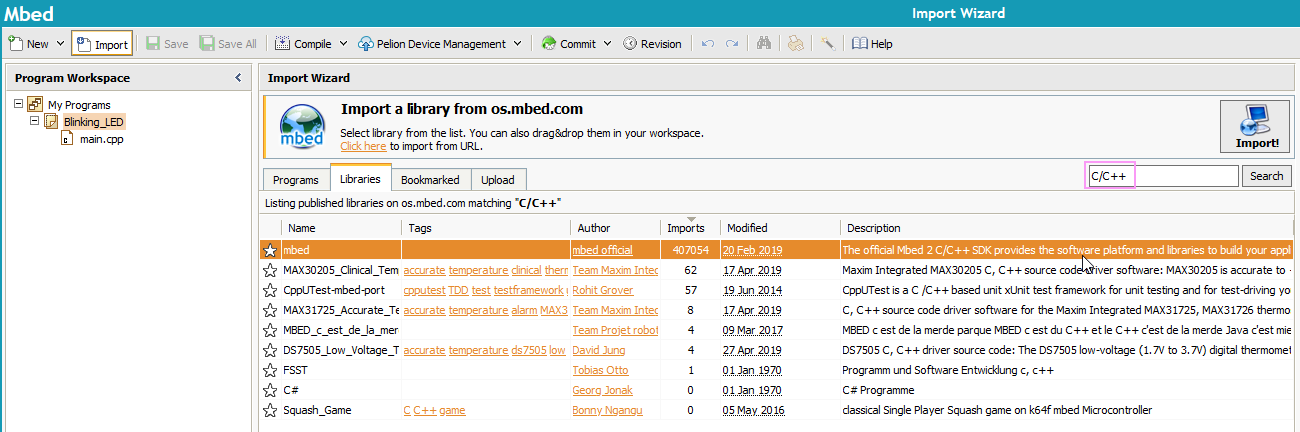Viewport: 1300px width, 432px height.
Task: Click the 'game' tag on Squash_Game
Action: (x=453, y=410)
